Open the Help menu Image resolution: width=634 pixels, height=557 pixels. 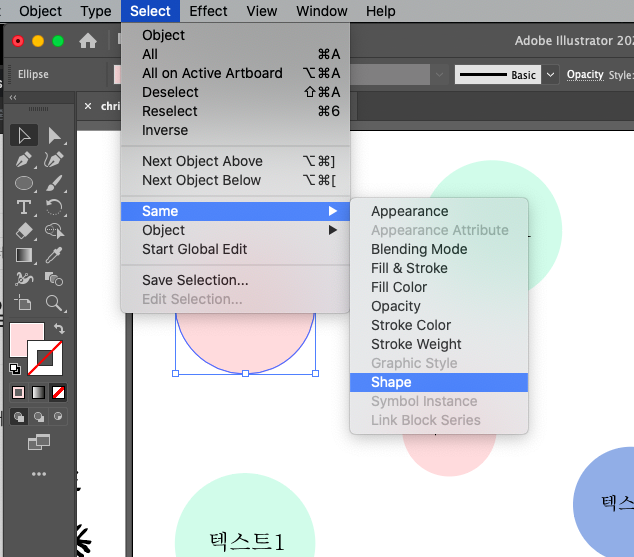coord(380,11)
